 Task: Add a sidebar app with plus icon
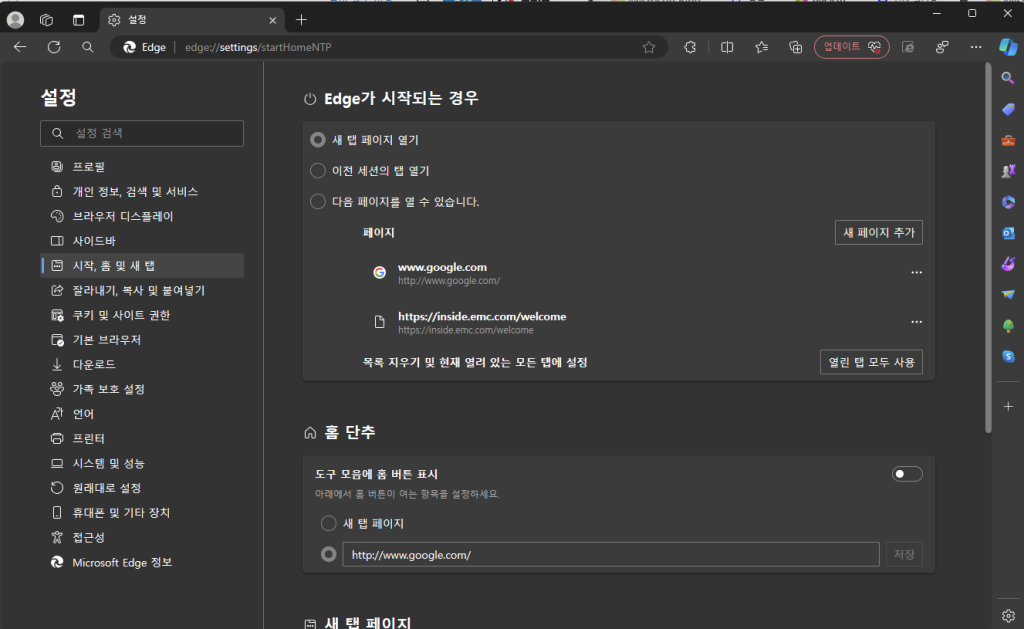[1008, 407]
